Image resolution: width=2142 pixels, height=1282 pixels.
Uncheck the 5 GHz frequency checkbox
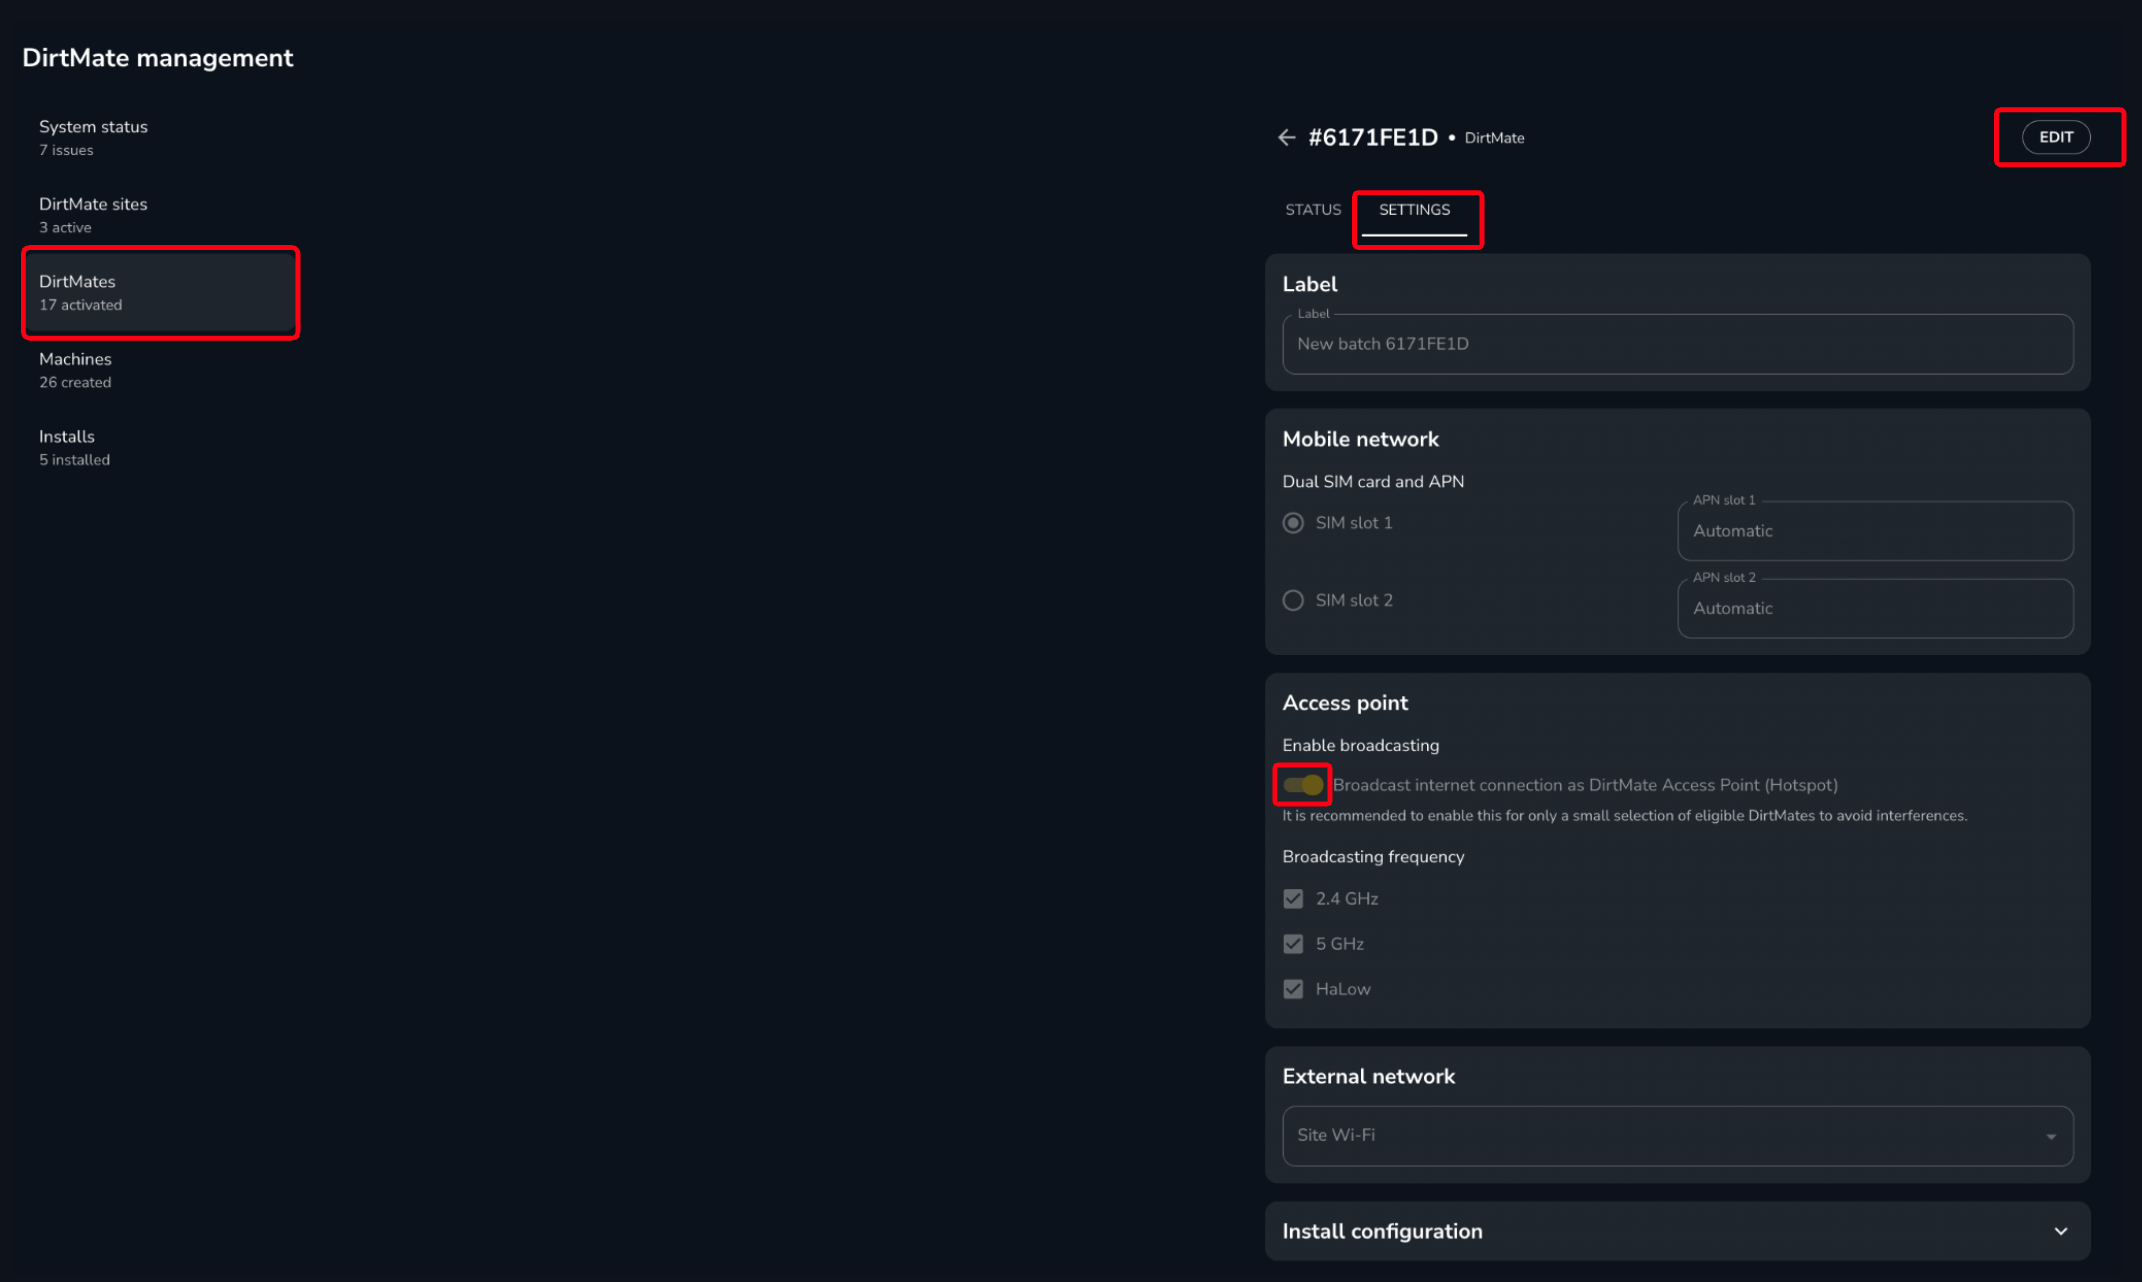point(1293,943)
